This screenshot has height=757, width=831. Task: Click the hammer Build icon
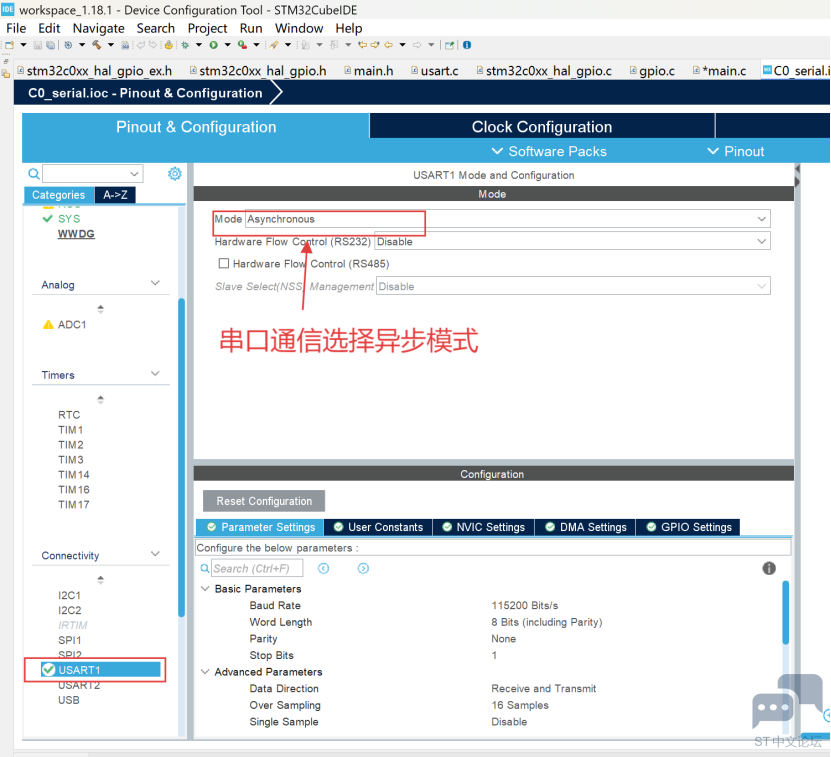(x=96, y=45)
